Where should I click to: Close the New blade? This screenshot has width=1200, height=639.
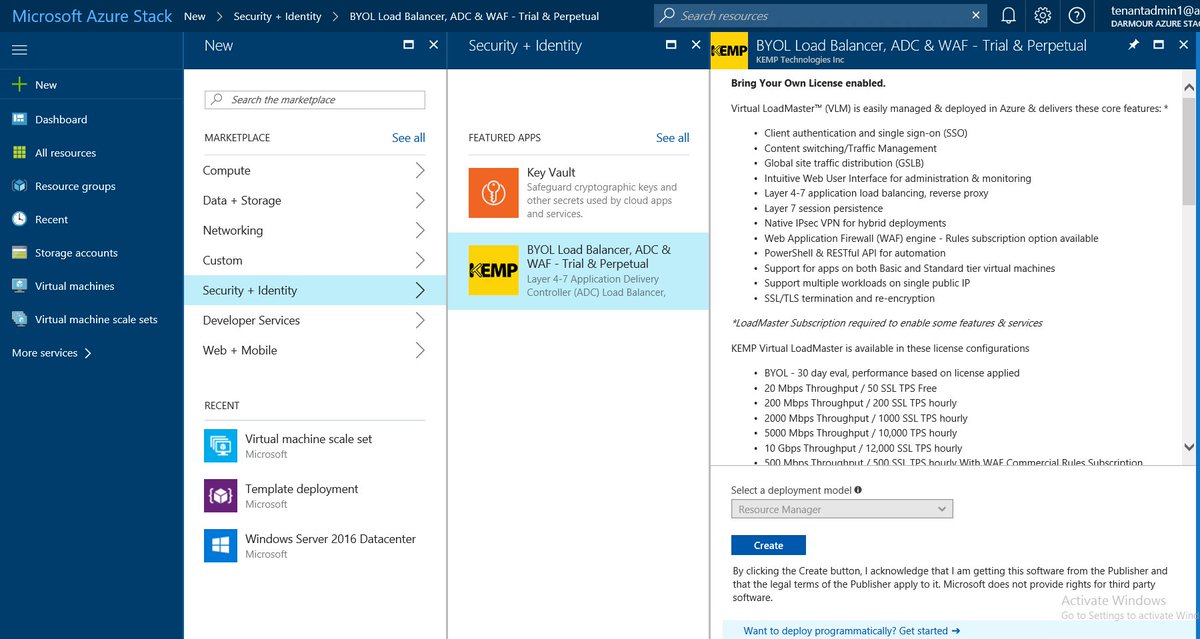433,45
